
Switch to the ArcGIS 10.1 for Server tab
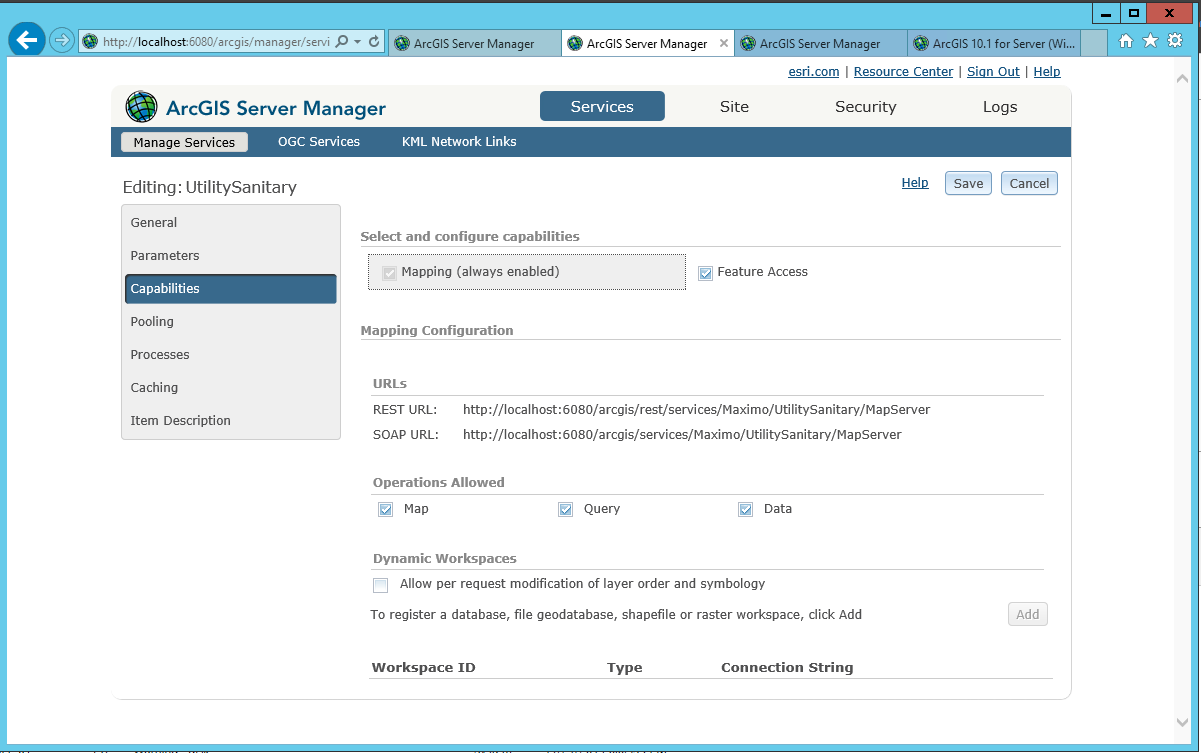[x=993, y=43]
